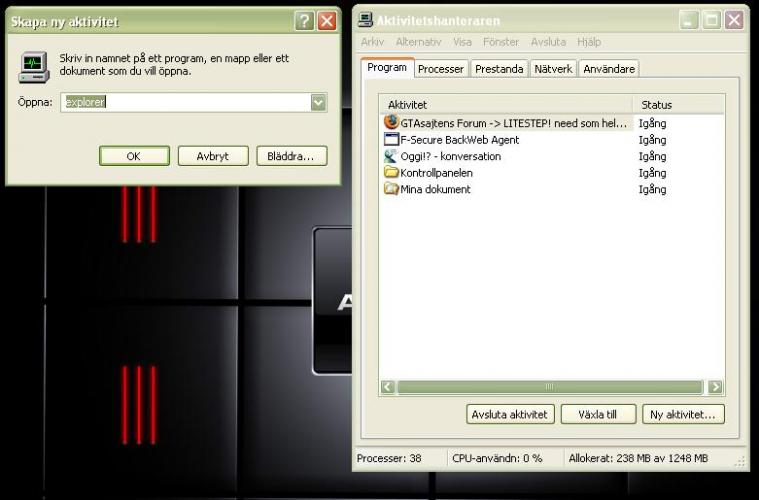This screenshot has width=759, height=500.
Task: Click Avsluta aktivitet button
Action: pos(510,415)
